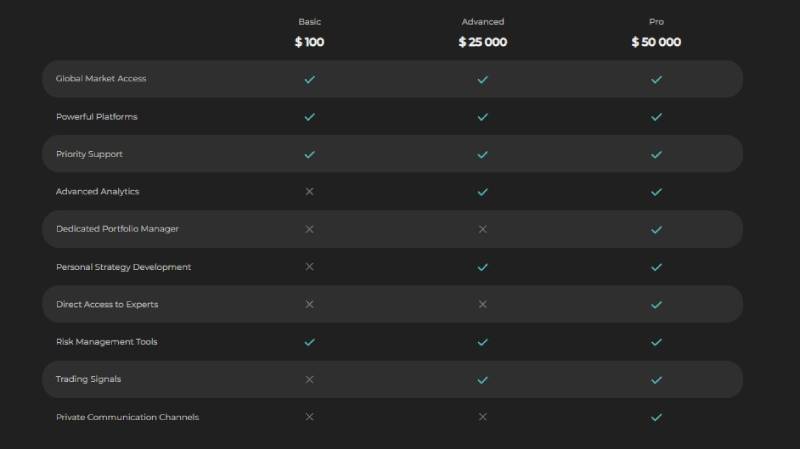Click the $ 50 000 price
Image resolution: width=800 pixels, height=449 pixels.
(656, 42)
